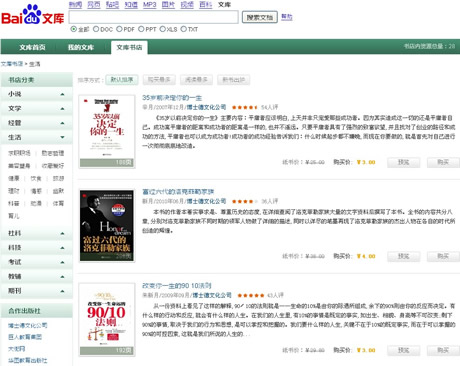Image resolution: width=460 pixels, height=366 pixels.
Task: Open the 百科 top link
Action: pos(206,5)
